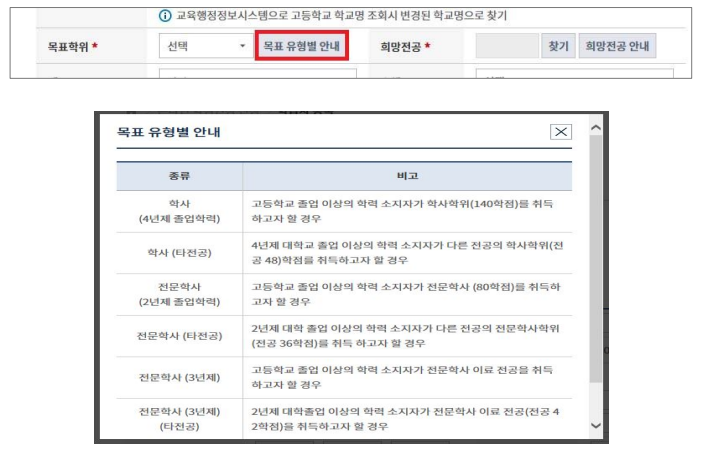This screenshot has height=451, width=703.
Task: Click the popup scrollbar down arrow
Action: click(x=596, y=425)
